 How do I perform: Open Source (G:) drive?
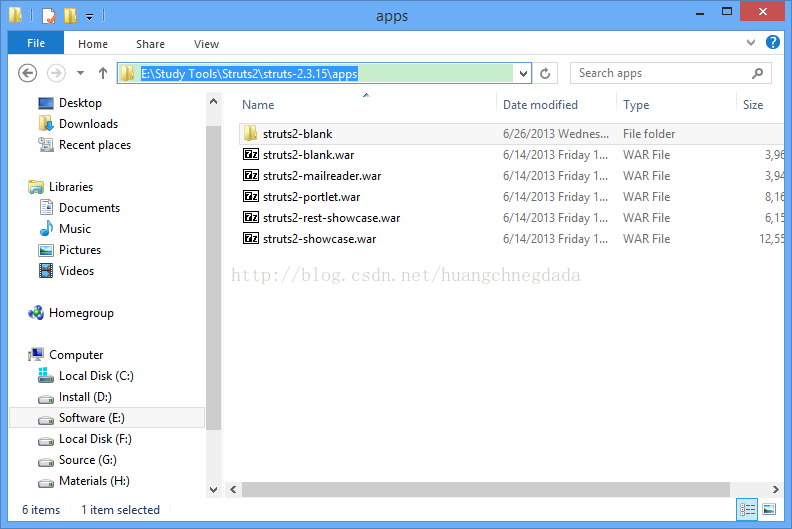point(87,460)
